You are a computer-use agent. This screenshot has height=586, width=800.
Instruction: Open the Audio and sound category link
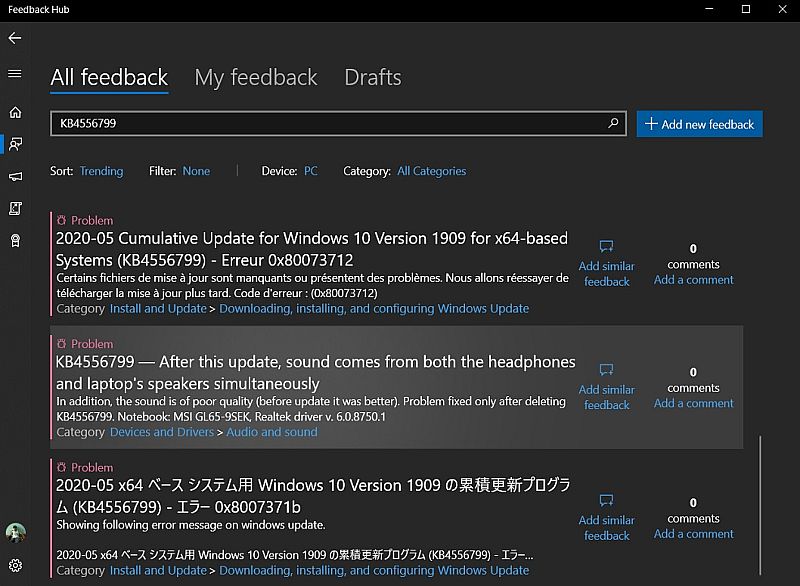(x=271, y=432)
